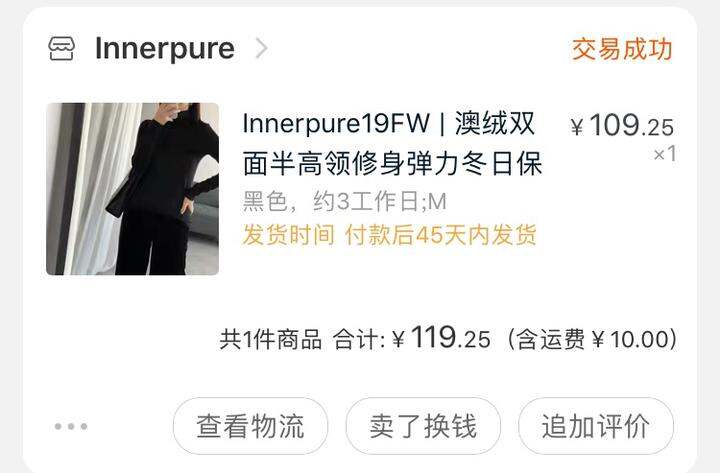720x473 pixels.
Task: Expand the chevron next to Innerpure
Action: tap(261, 48)
